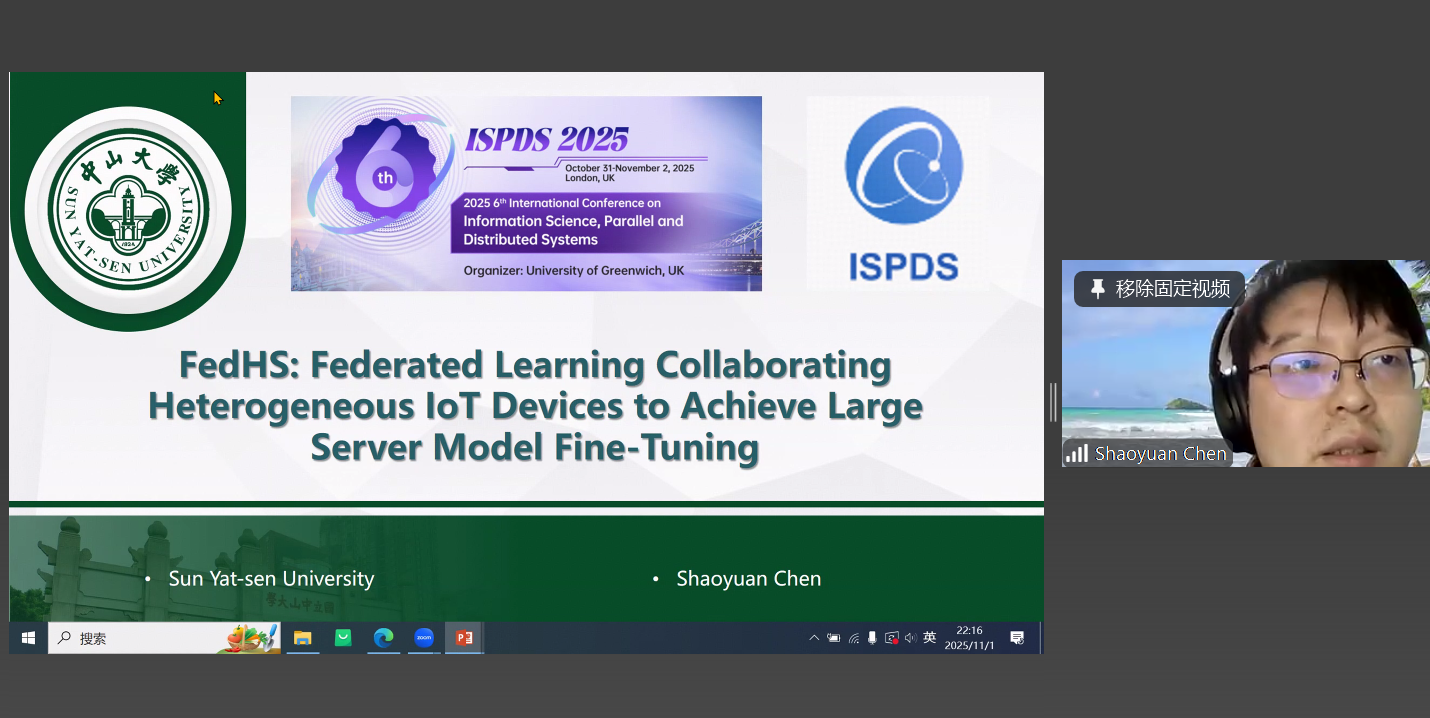Open the volume speaker tray icon
1430x718 pixels.
click(x=910, y=638)
